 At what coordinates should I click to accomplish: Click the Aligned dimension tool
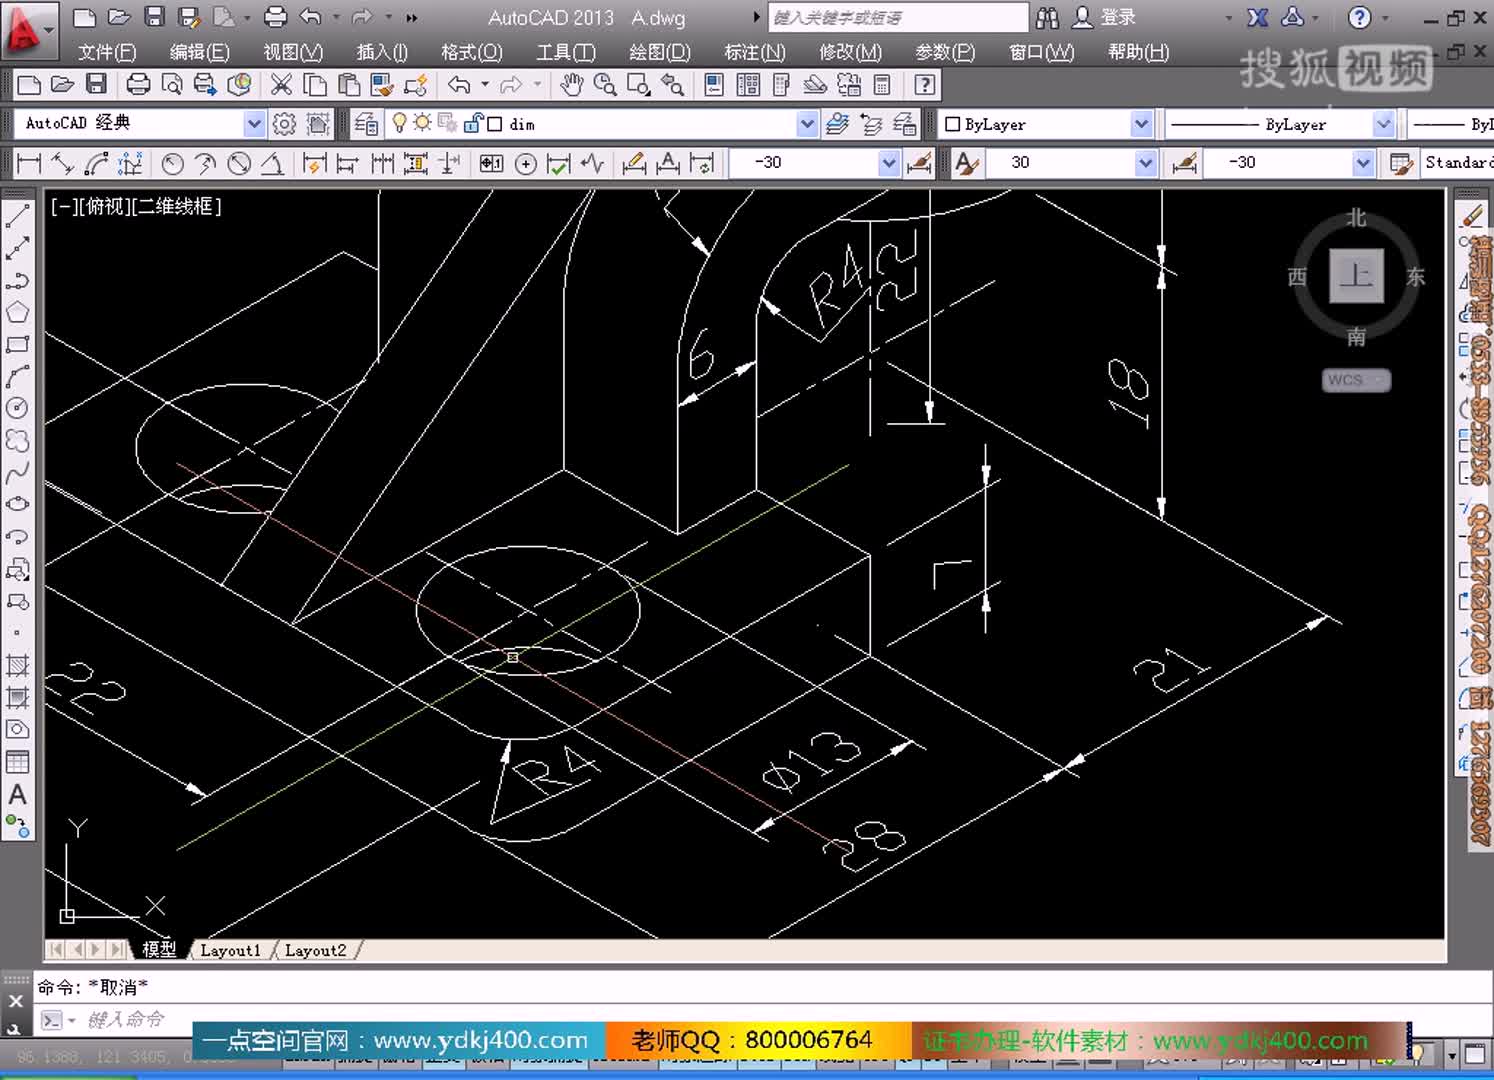[x=62, y=163]
